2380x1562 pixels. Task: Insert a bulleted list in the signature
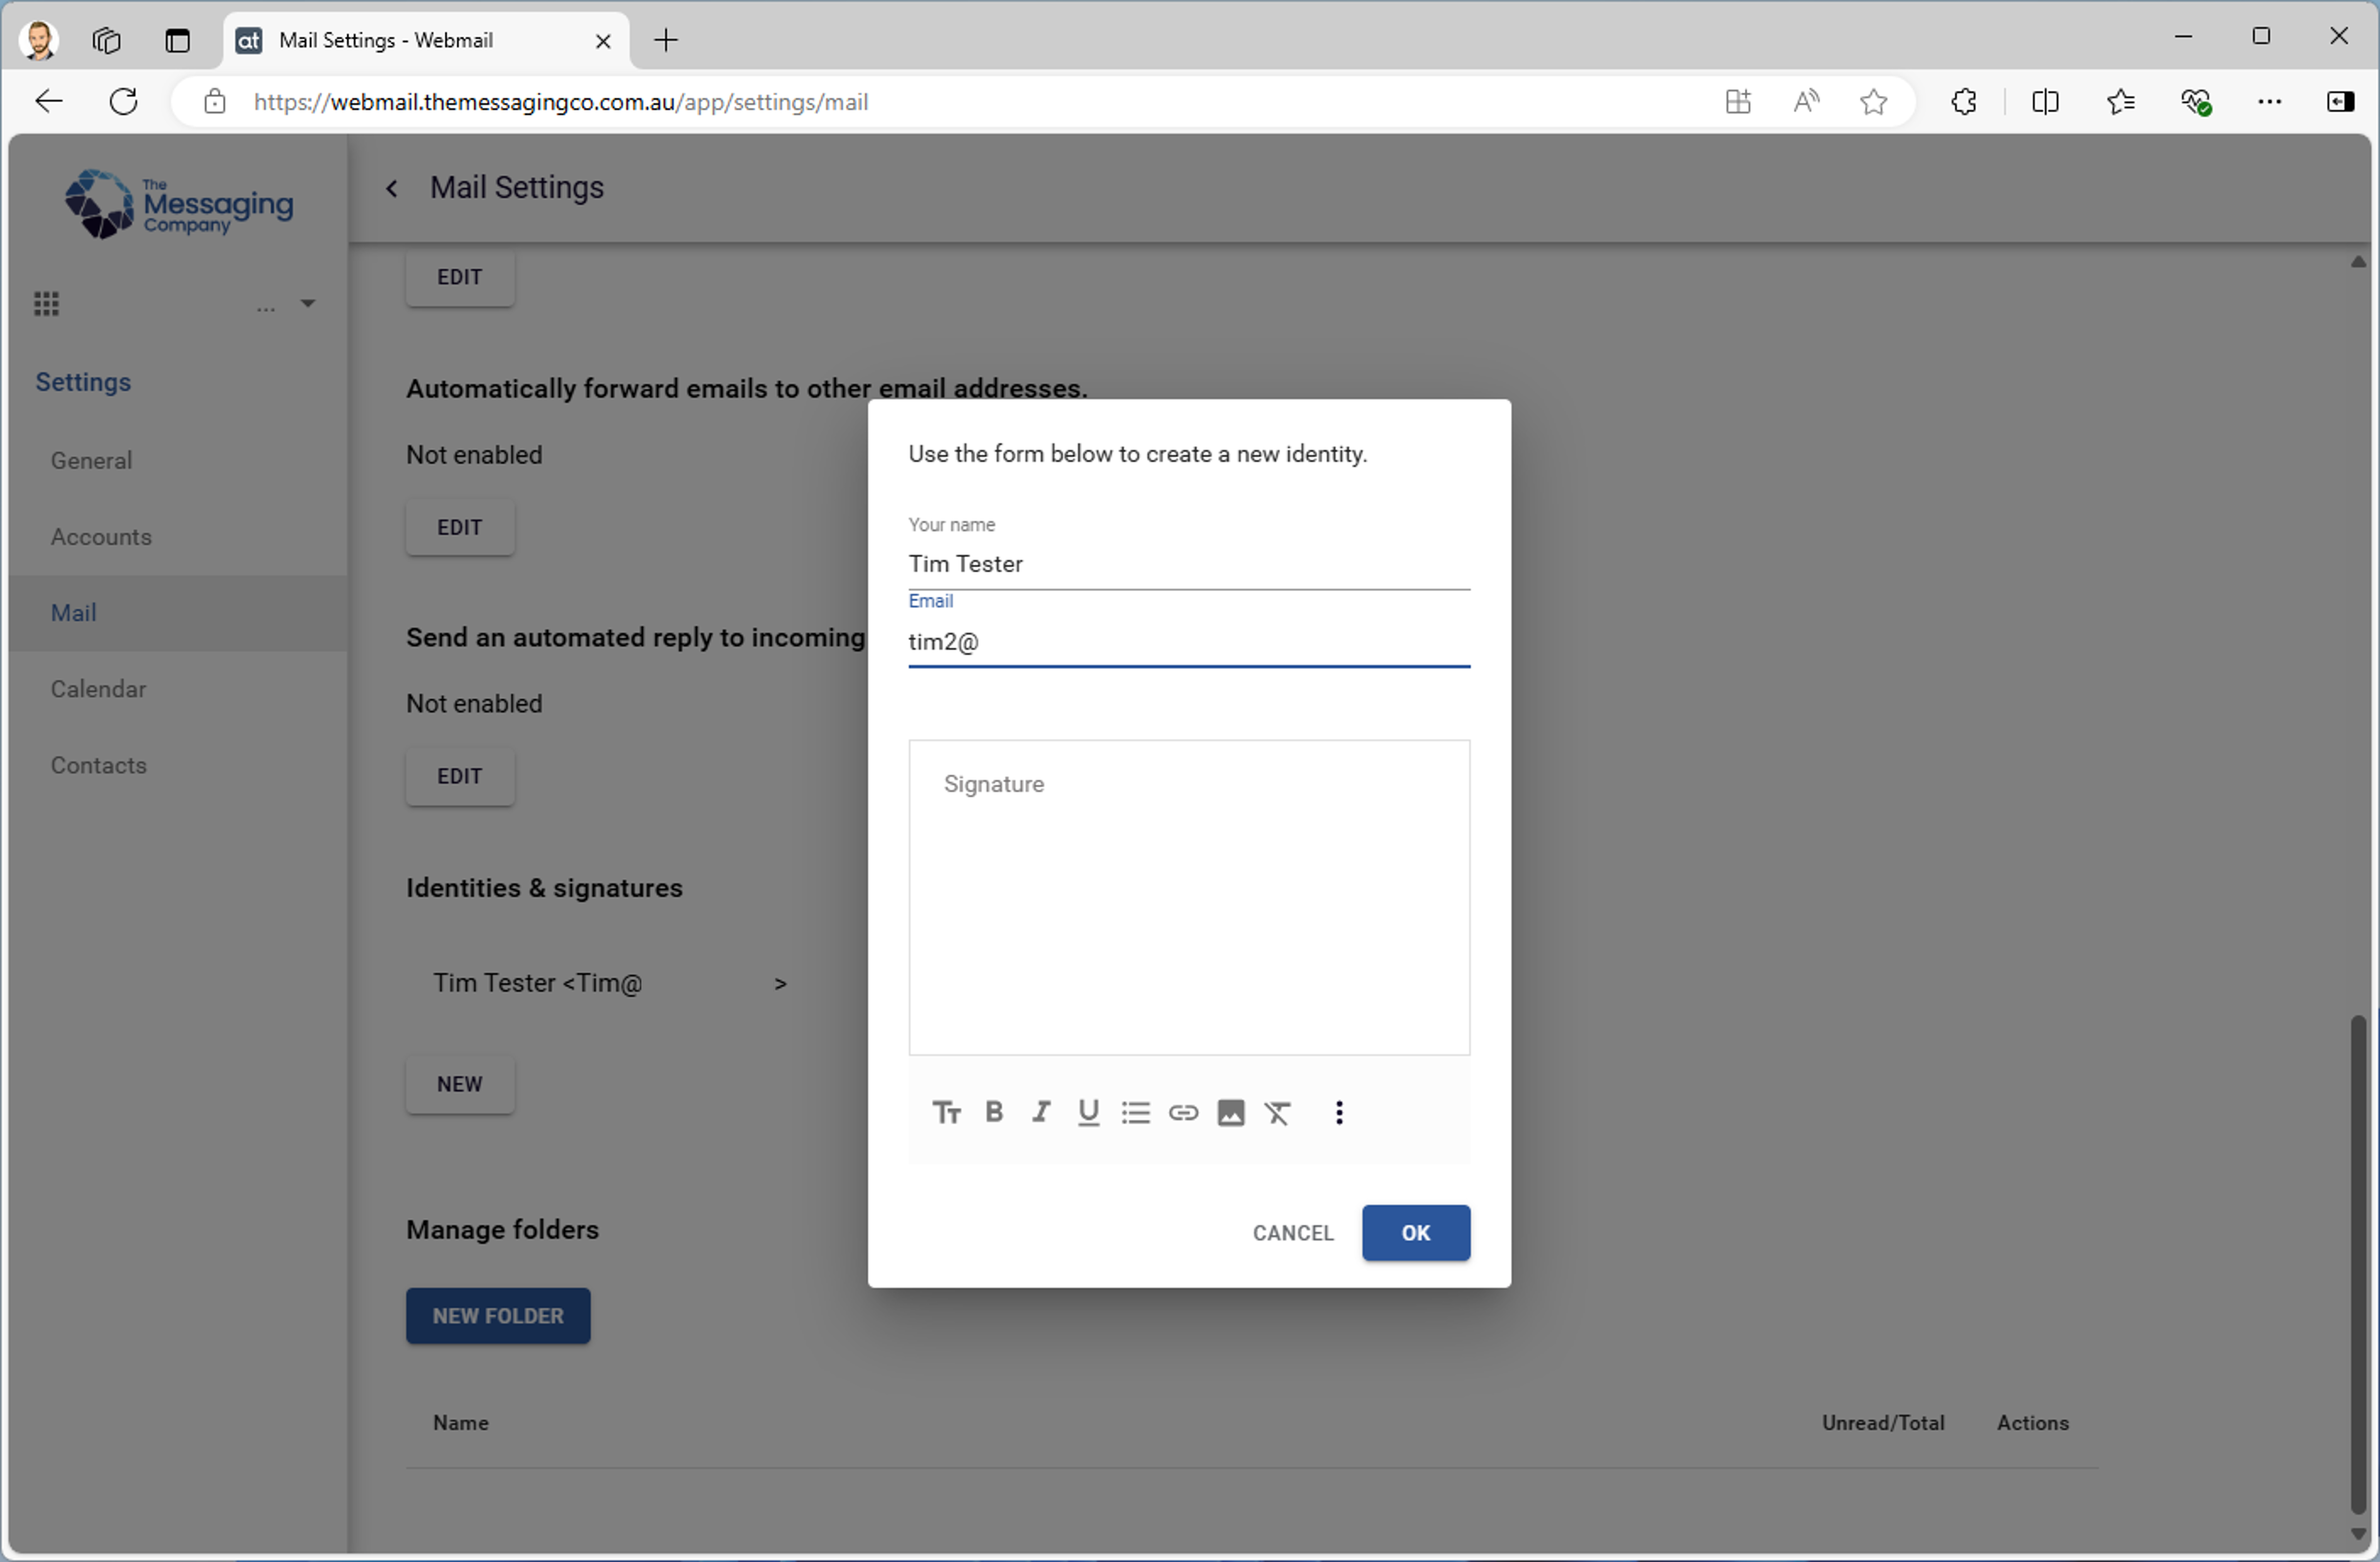point(1136,1113)
